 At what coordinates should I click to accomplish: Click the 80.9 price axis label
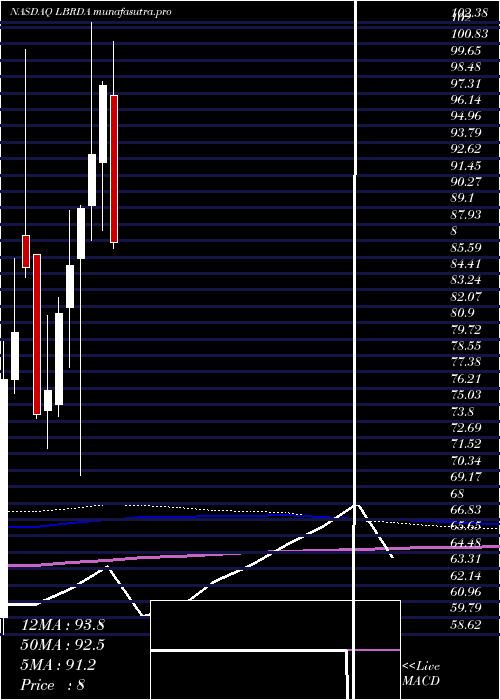[x=462, y=313]
